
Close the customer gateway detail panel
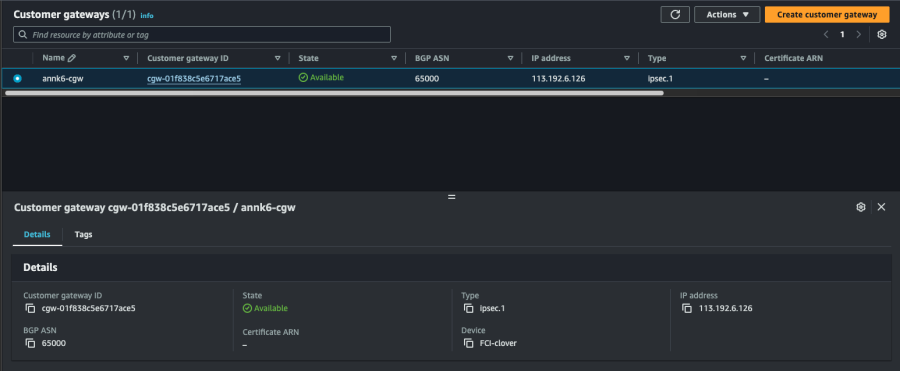click(882, 207)
